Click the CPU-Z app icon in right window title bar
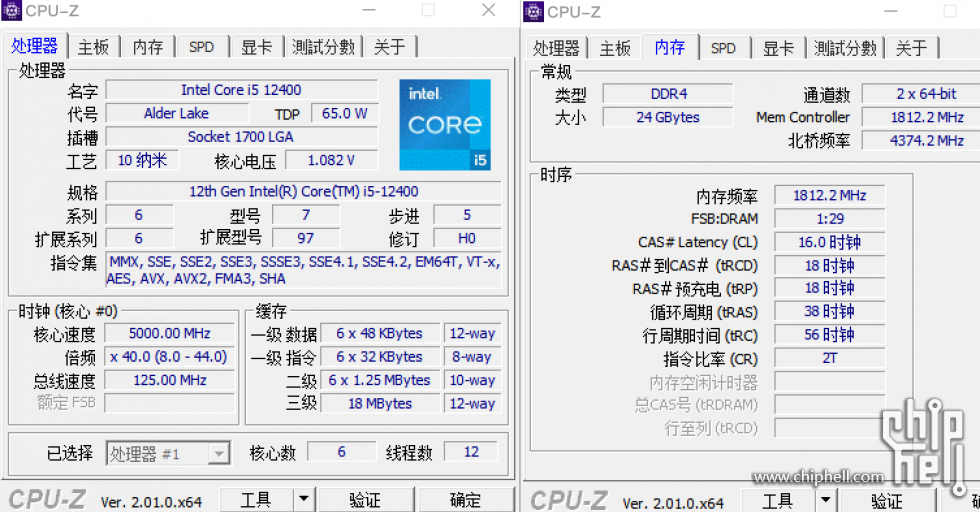This screenshot has width=980, height=512. pyautogui.click(x=533, y=11)
